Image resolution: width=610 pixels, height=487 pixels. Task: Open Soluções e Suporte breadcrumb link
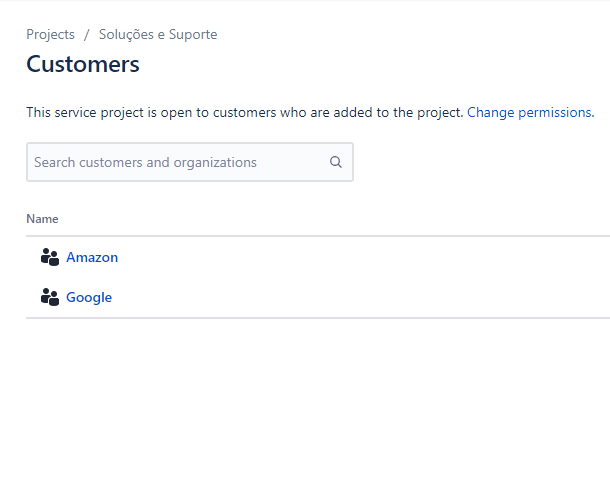tap(158, 34)
